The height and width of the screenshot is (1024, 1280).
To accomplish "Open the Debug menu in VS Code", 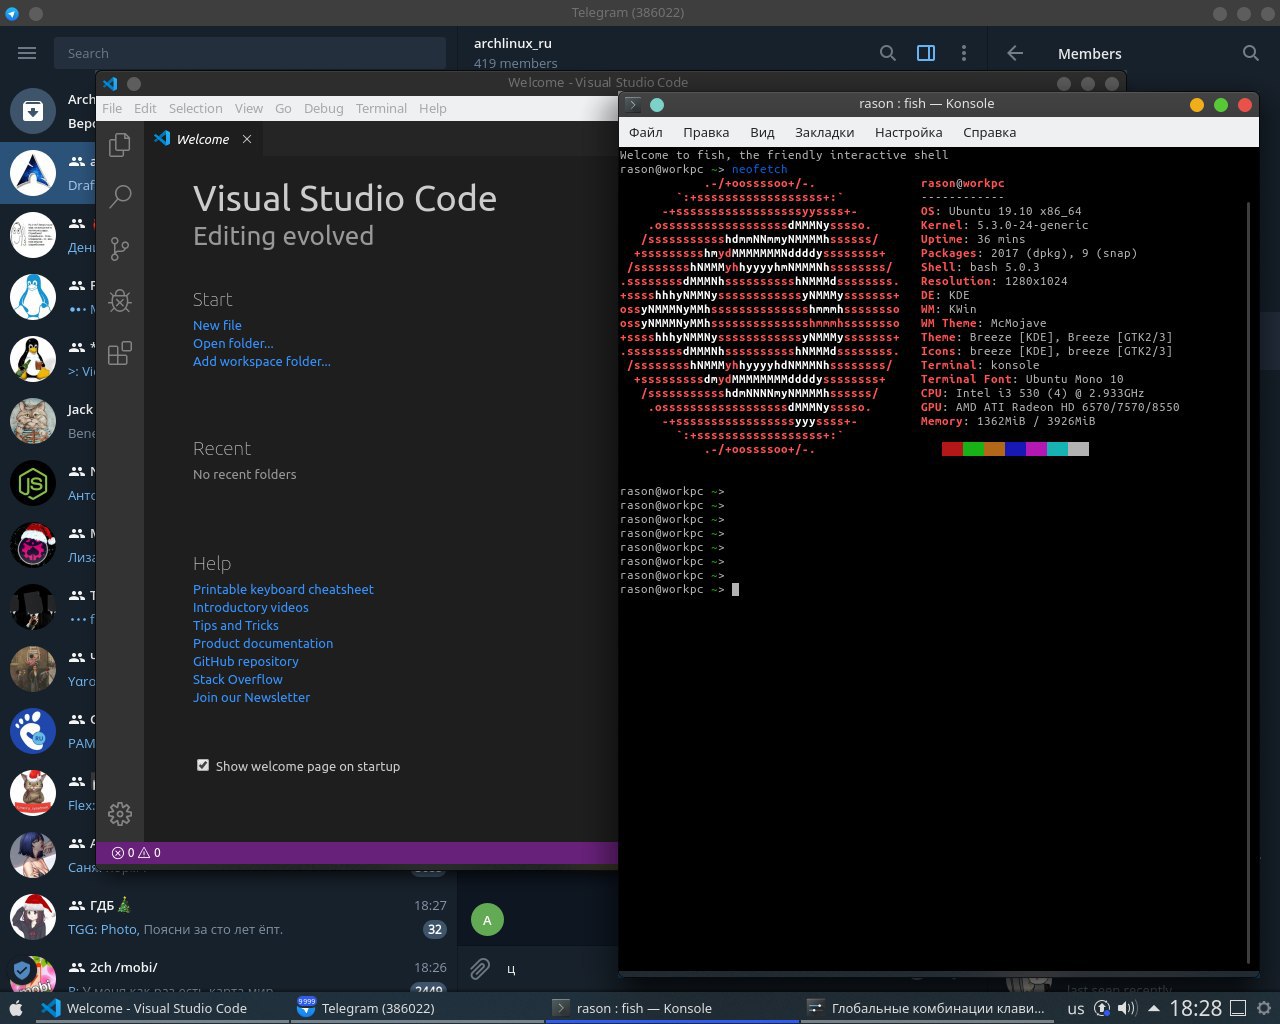I will point(323,108).
